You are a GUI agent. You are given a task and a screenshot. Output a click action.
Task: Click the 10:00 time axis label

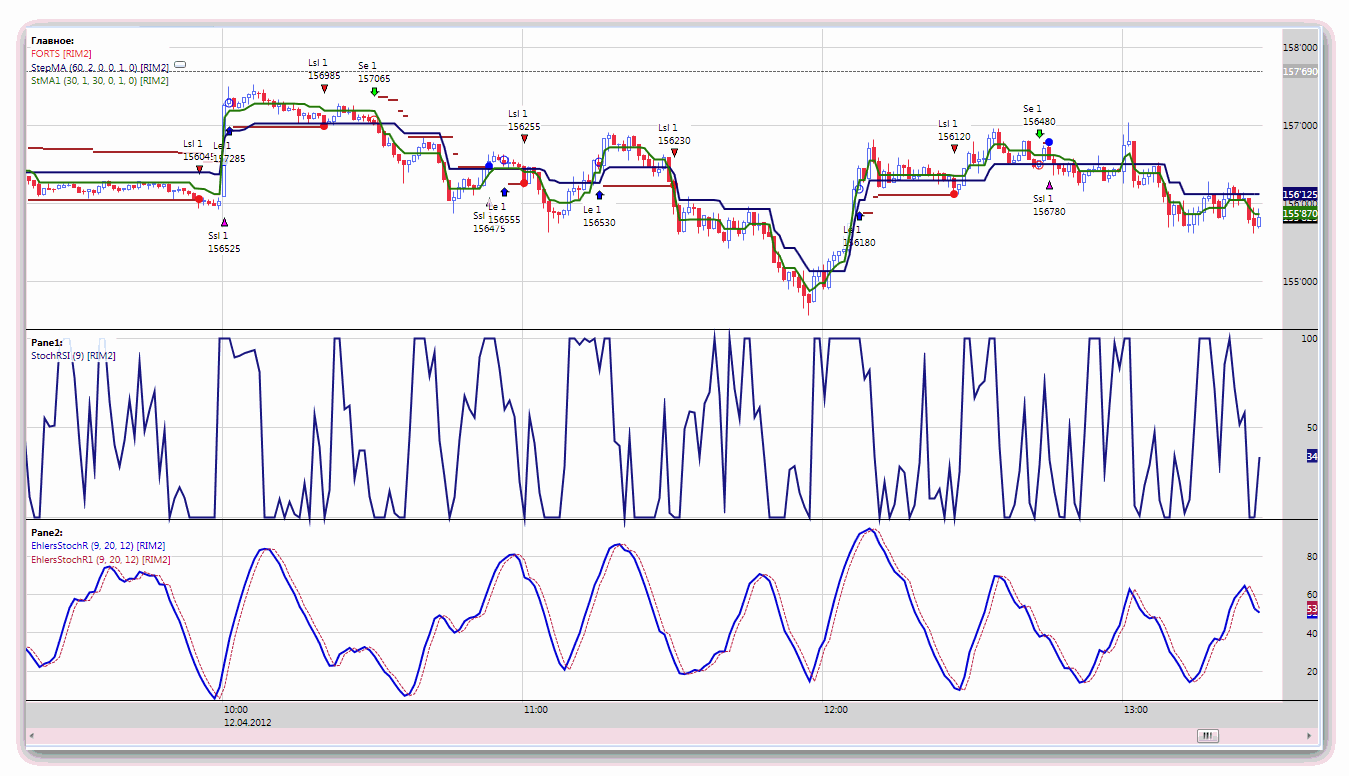236,710
